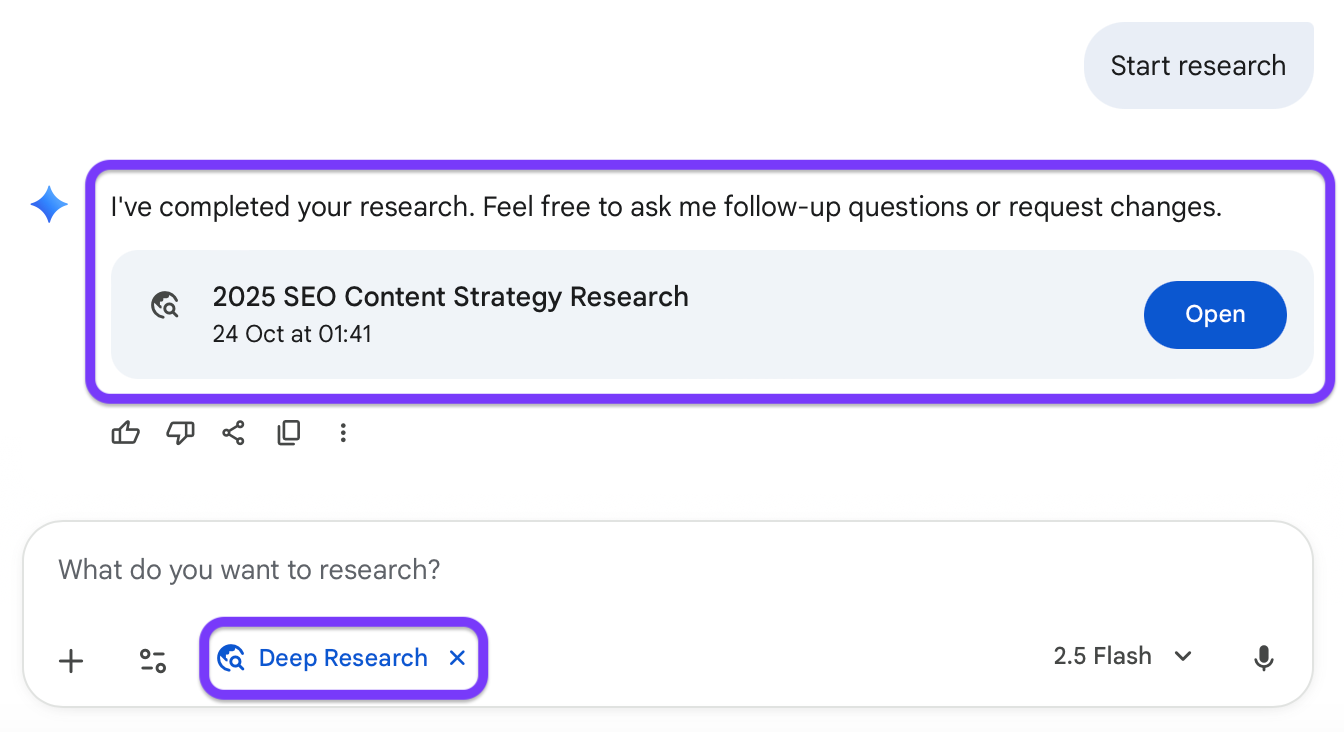Viewport: 1344px width, 732px height.
Task: Click the "I've completed your research" text
Action: [666, 208]
